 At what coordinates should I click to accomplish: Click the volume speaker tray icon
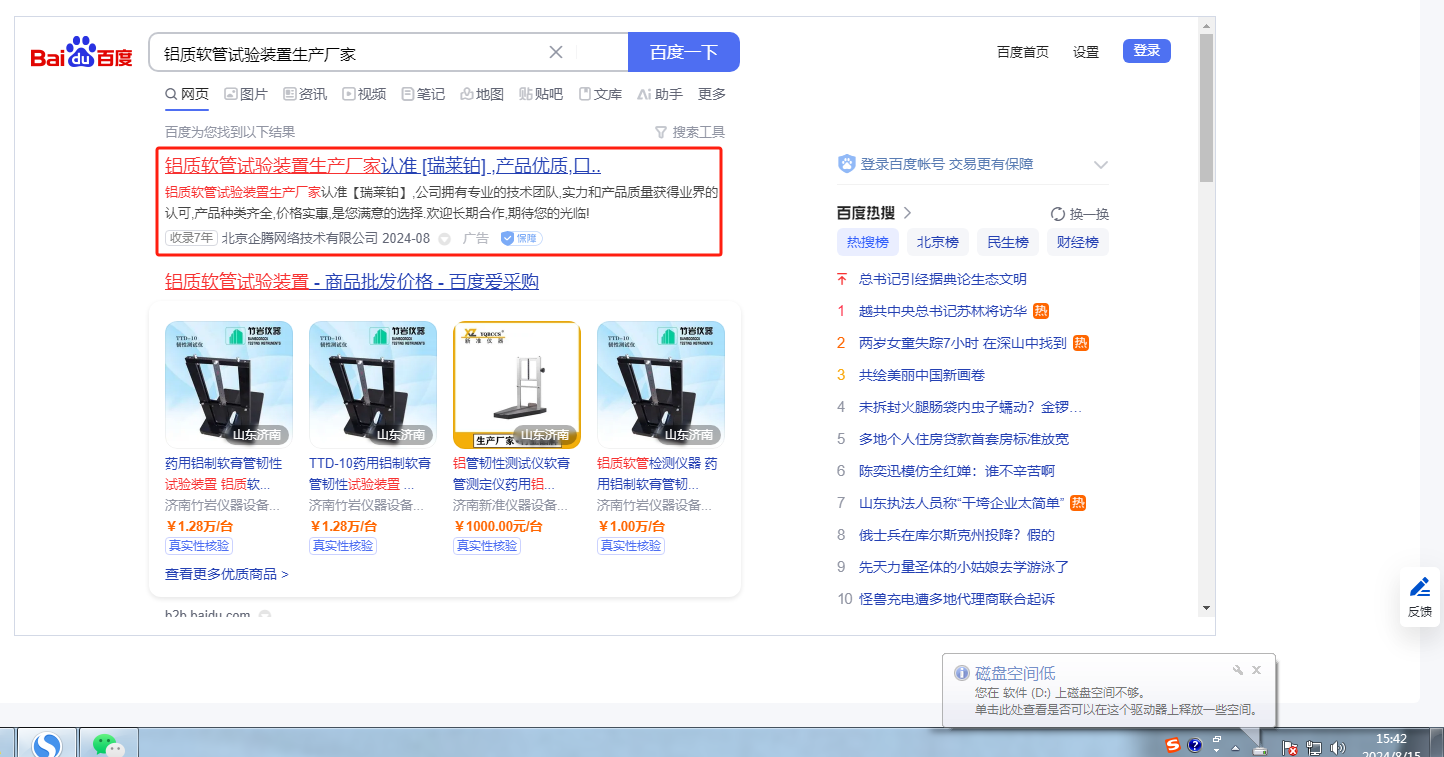pos(1338,748)
